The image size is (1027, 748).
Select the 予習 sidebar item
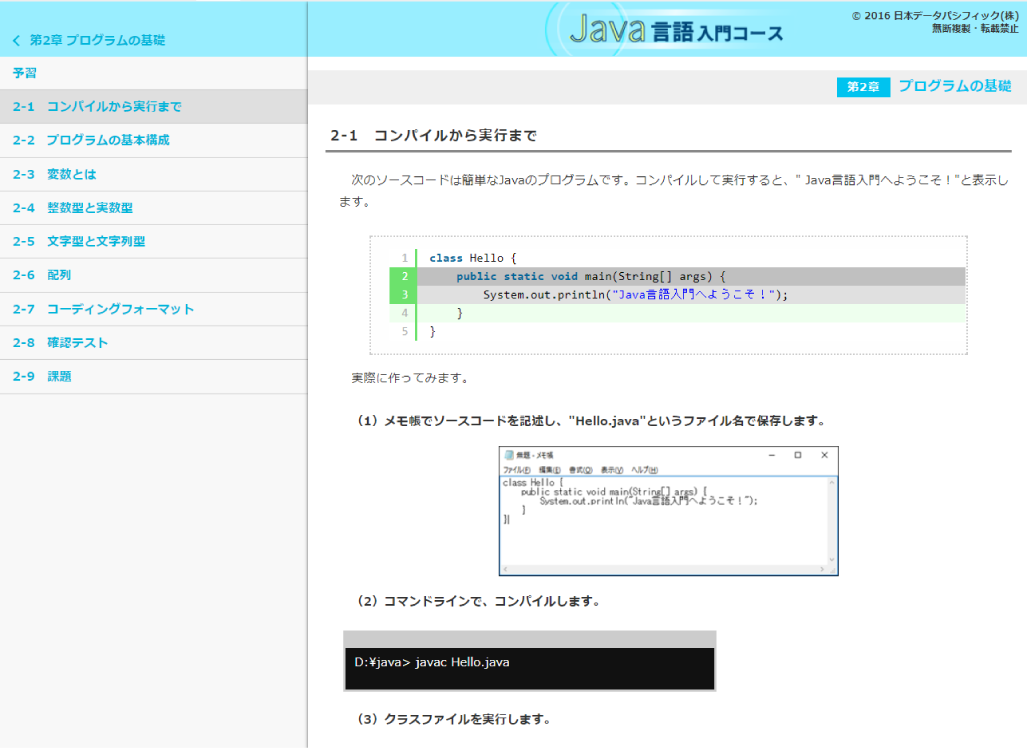(153, 73)
